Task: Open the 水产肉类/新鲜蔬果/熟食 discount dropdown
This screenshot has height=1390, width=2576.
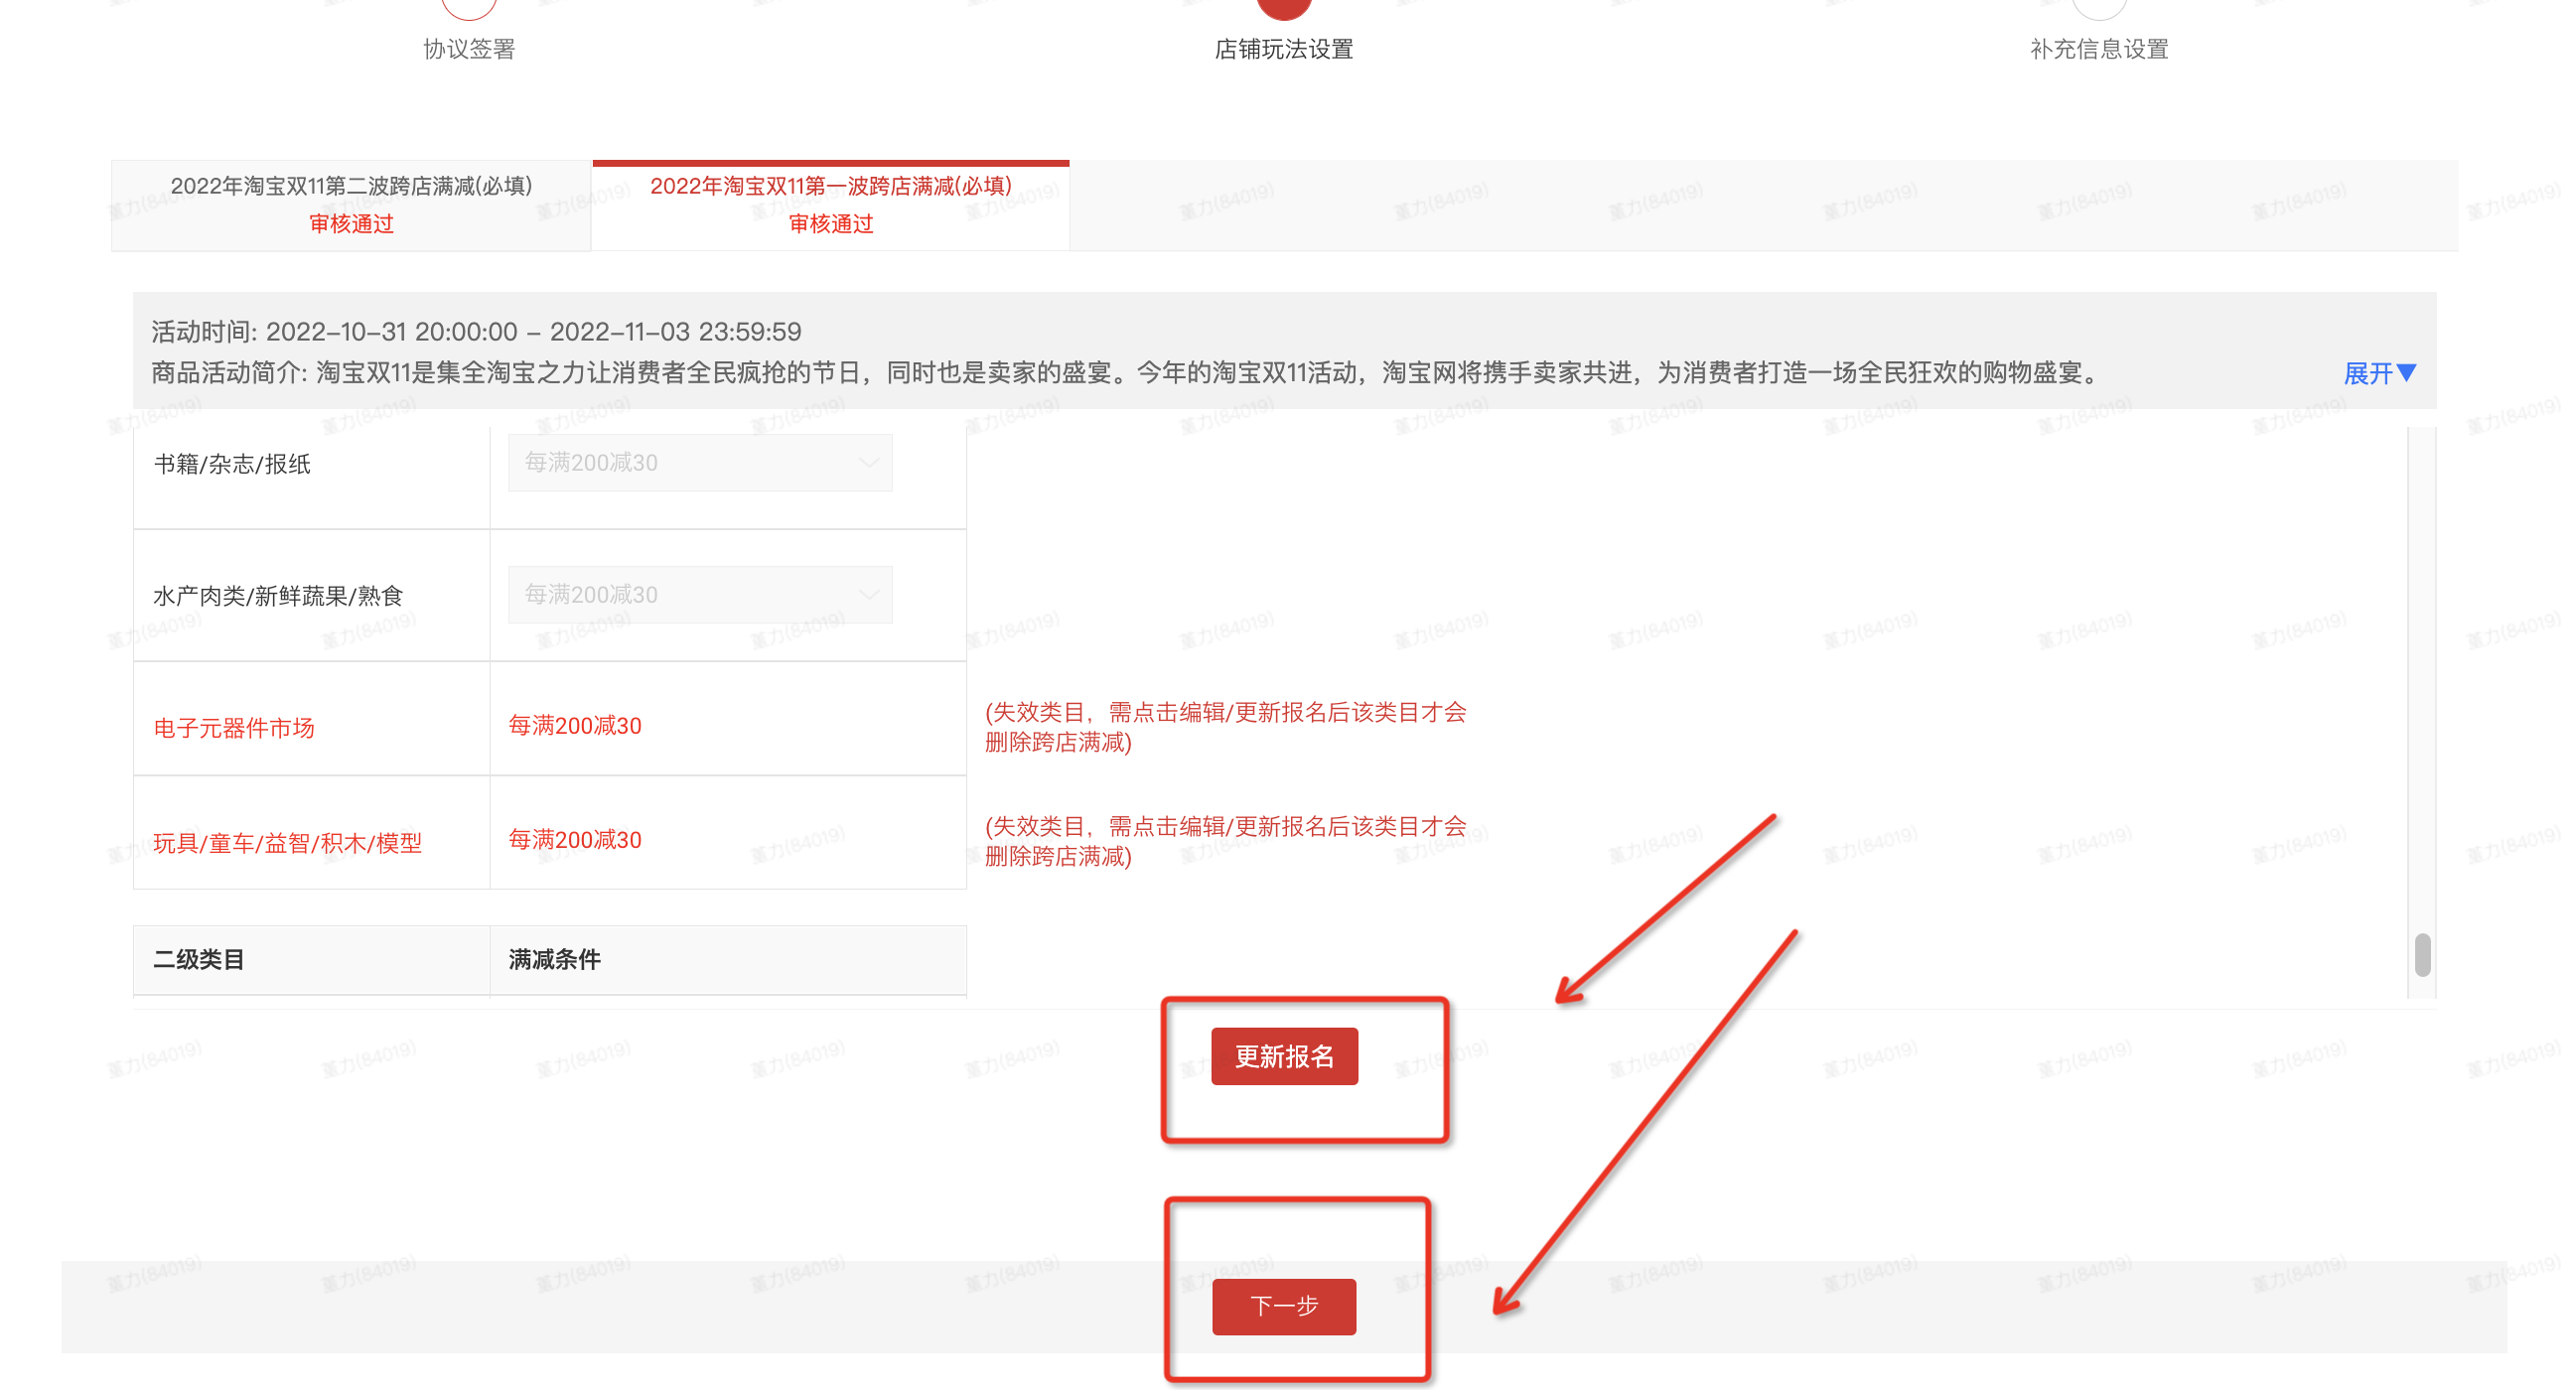Action: coord(700,595)
